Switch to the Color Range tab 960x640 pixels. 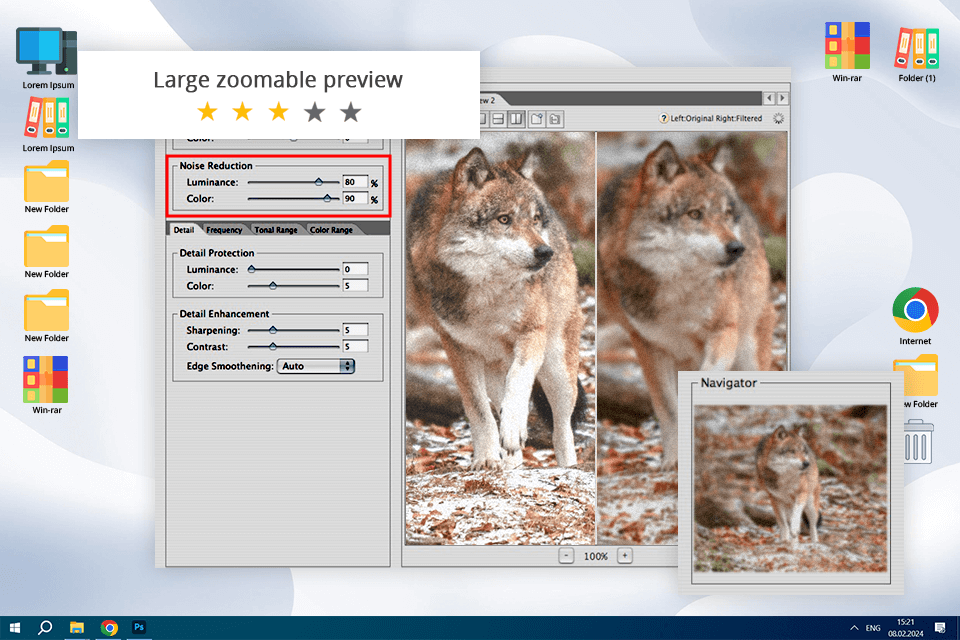(x=331, y=230)
